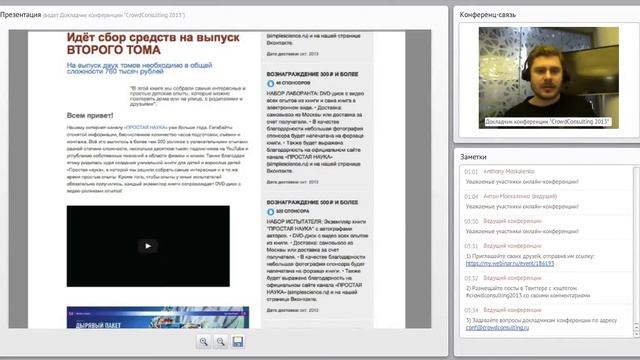640x360 pixels.
Task: Click the sponsor count icon under 500 ₽ reward
Action: pyautogui.click(x=270, y=212)
